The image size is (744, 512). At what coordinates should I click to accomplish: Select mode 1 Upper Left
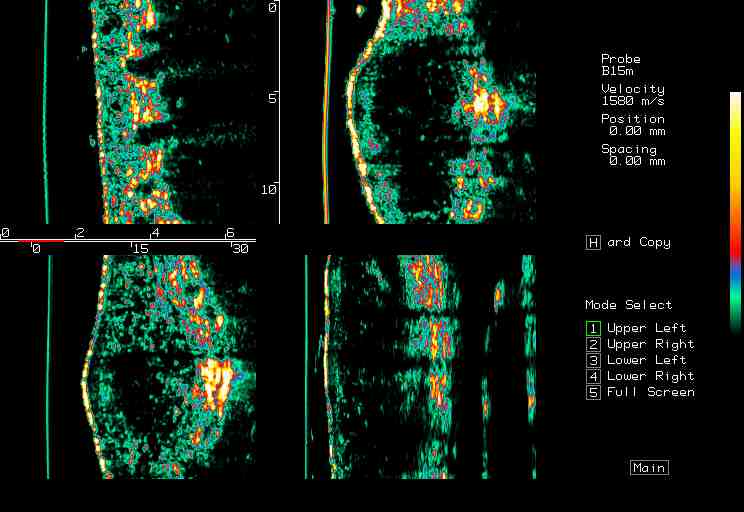click(x=636, y=328)
